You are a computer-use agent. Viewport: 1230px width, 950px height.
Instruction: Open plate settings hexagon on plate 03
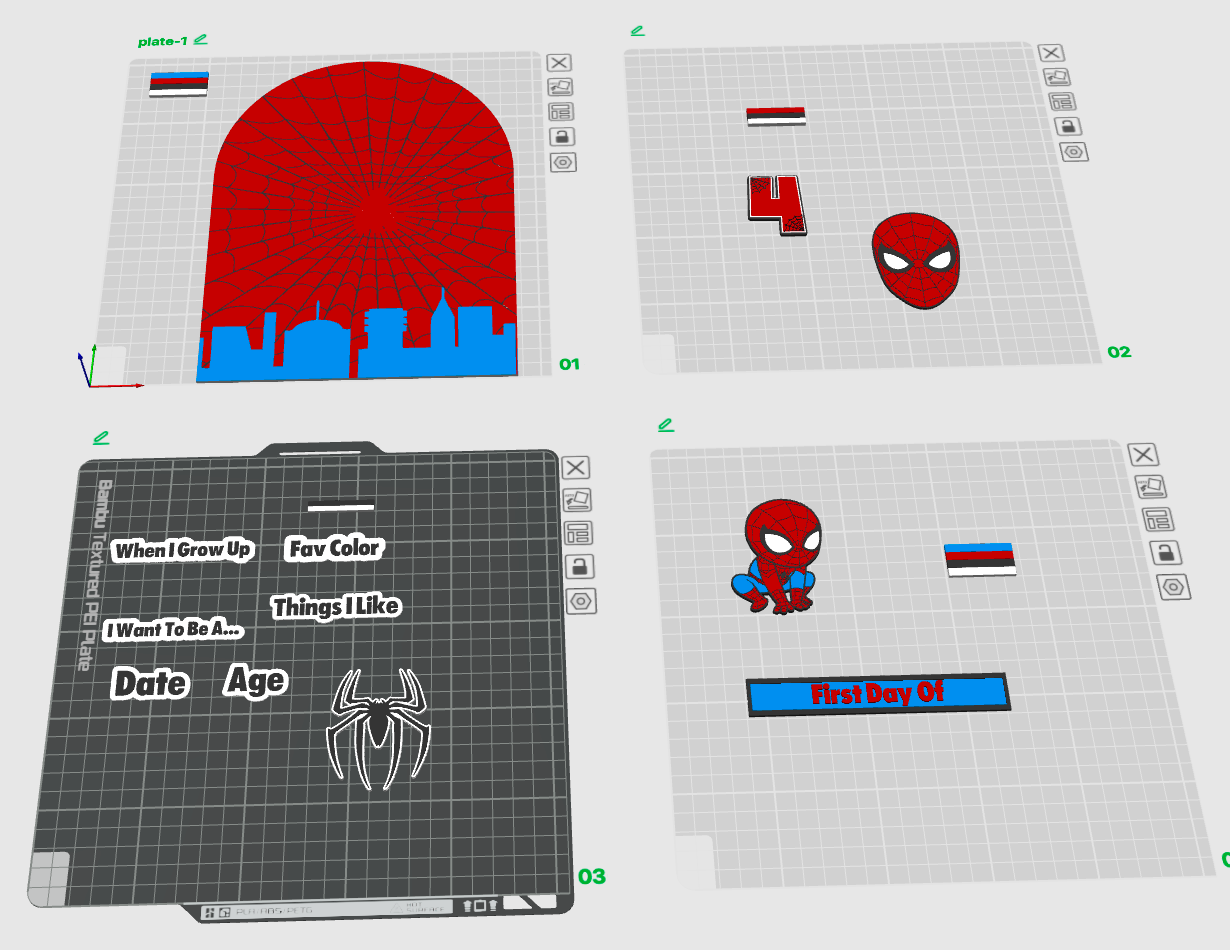point(582,601)
